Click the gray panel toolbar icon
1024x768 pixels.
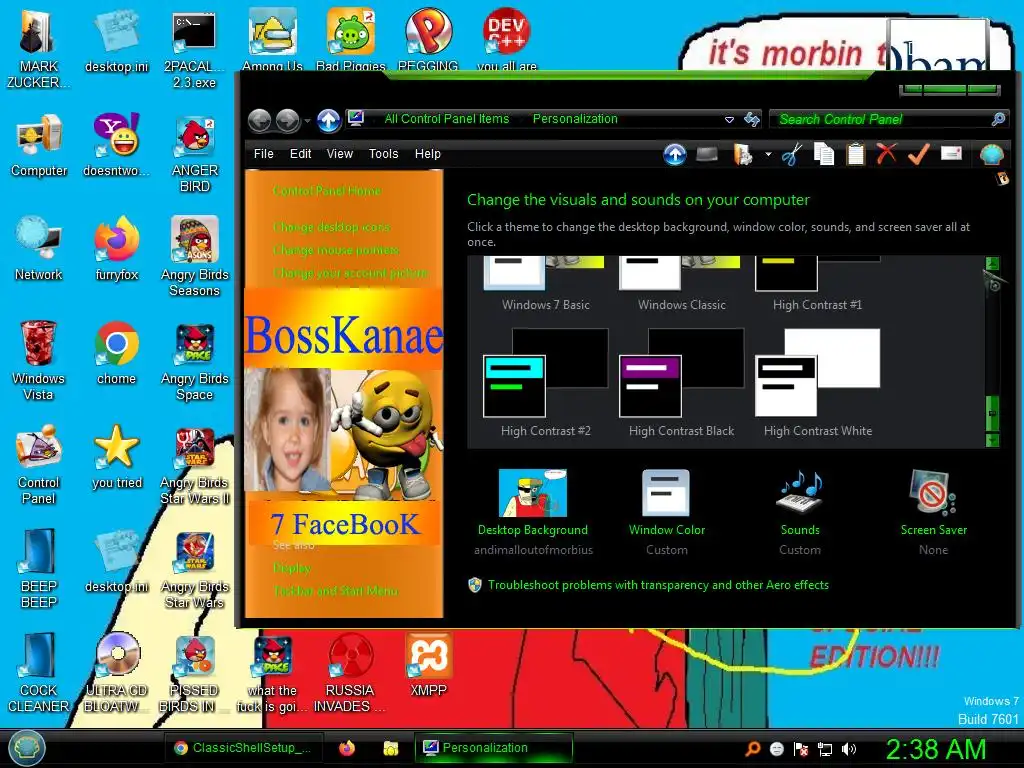tap(707, 154)
